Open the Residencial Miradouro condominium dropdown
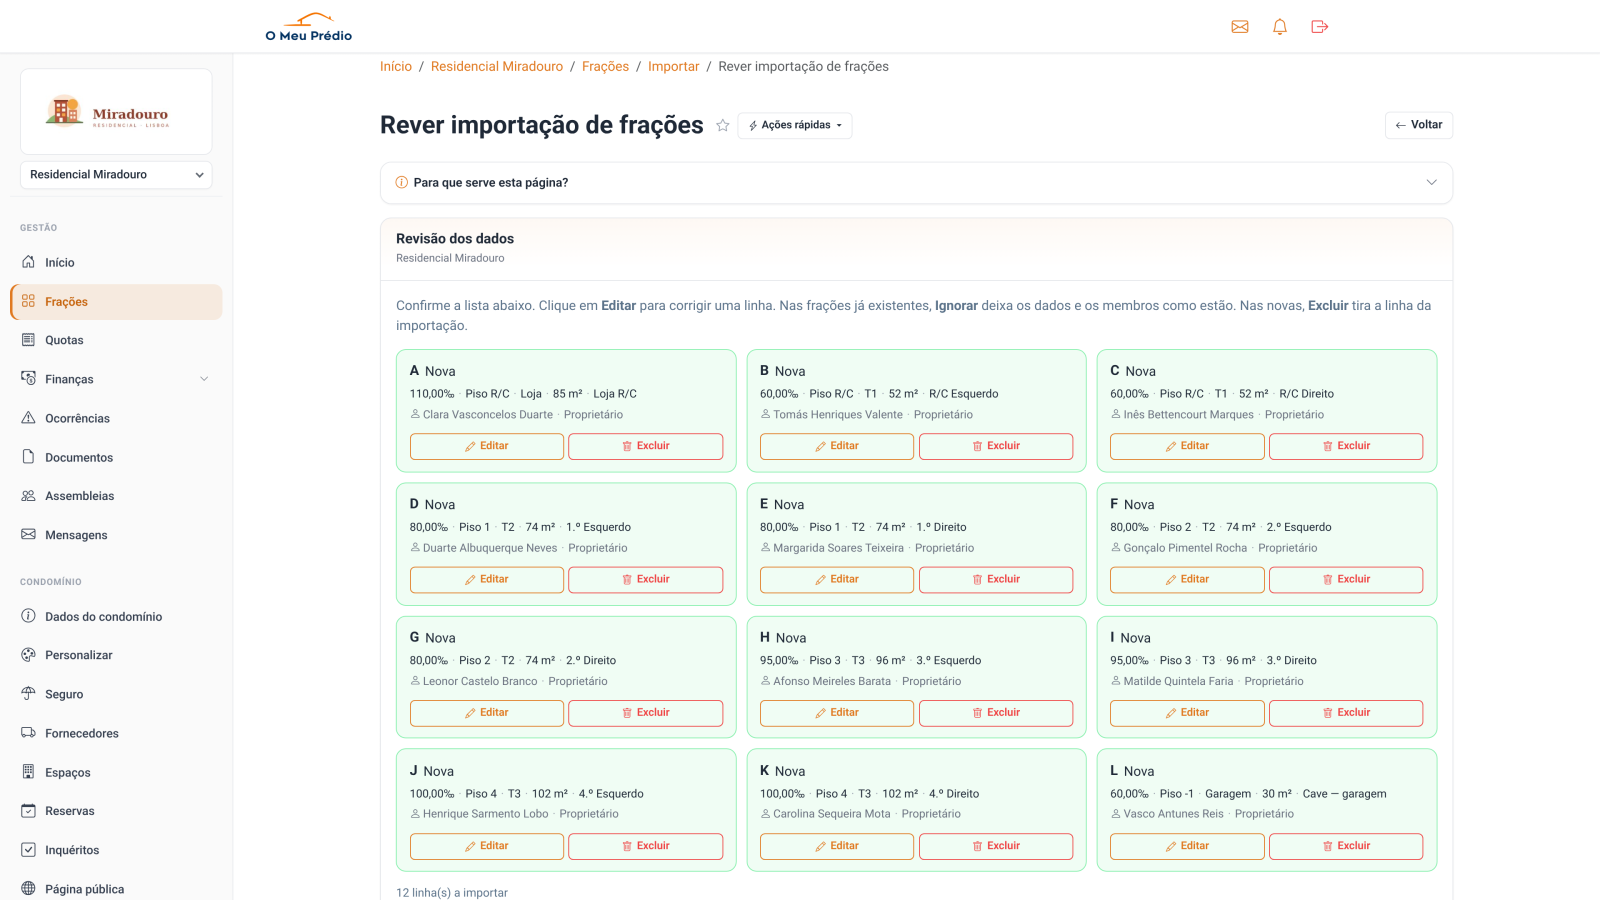This screenshot has height=900, width=1600. [x=116, y=175]
